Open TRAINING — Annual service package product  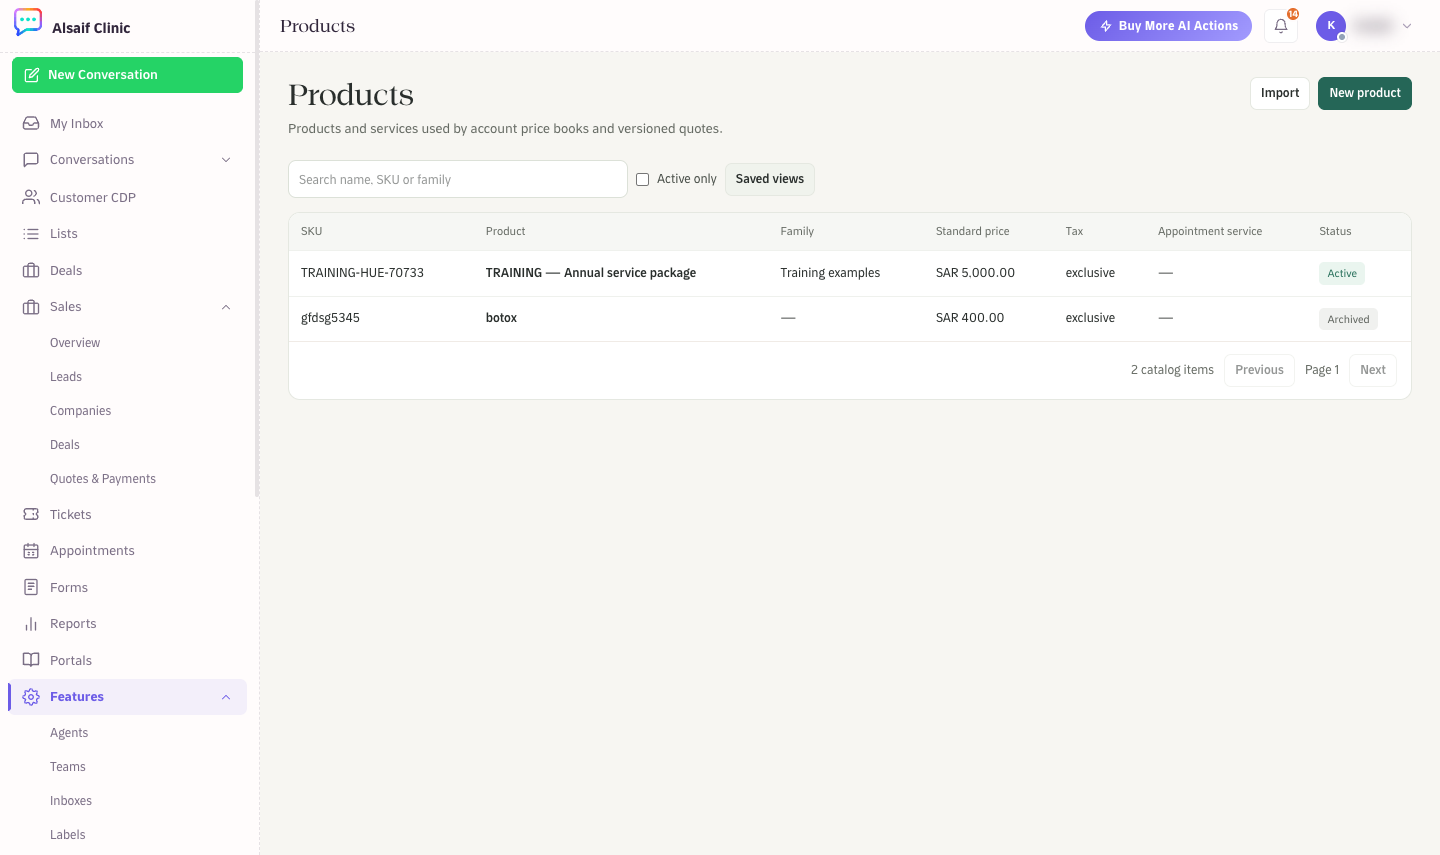point(591,273)
